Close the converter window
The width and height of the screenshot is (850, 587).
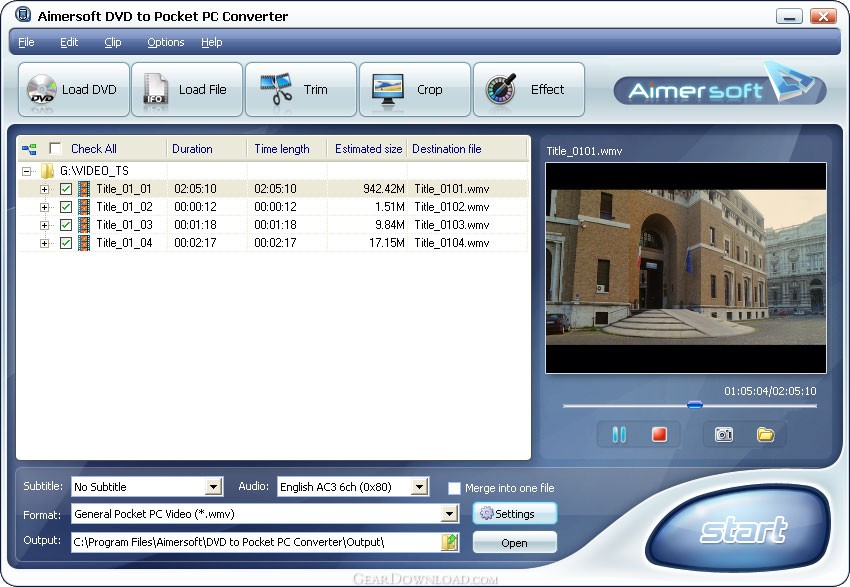823,16
